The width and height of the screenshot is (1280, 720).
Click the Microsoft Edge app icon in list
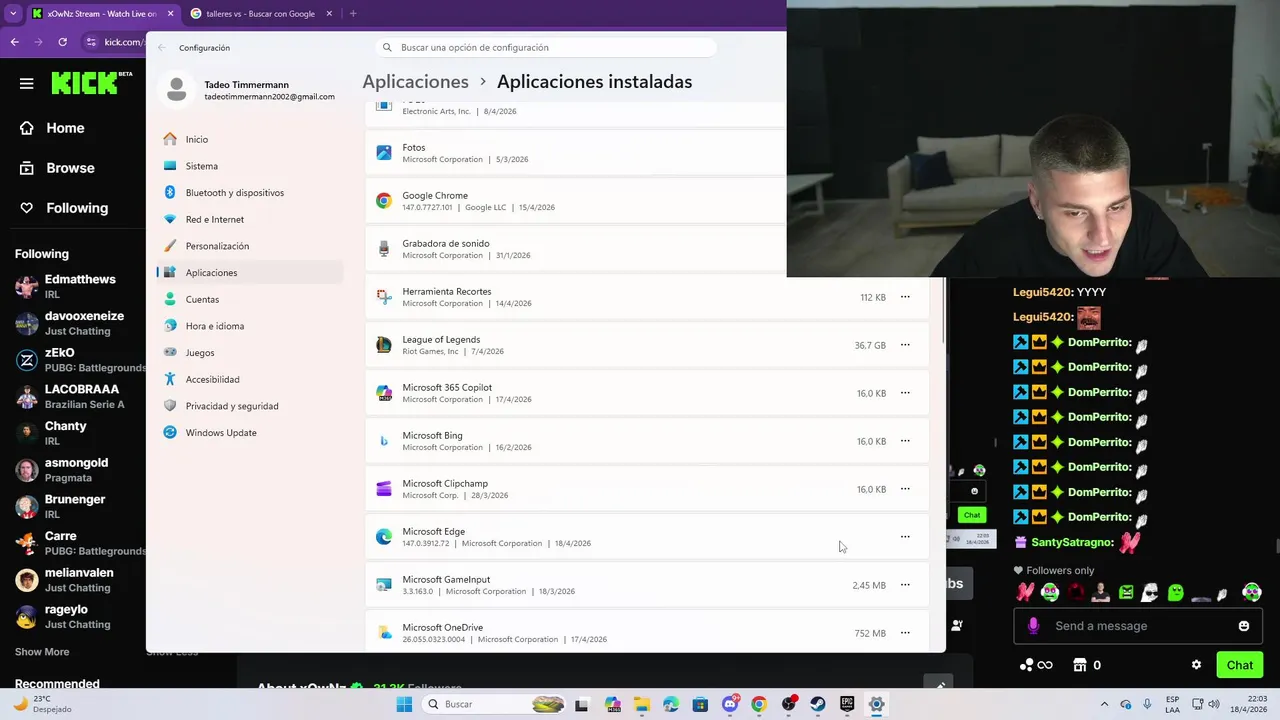[x=384, y=537]
